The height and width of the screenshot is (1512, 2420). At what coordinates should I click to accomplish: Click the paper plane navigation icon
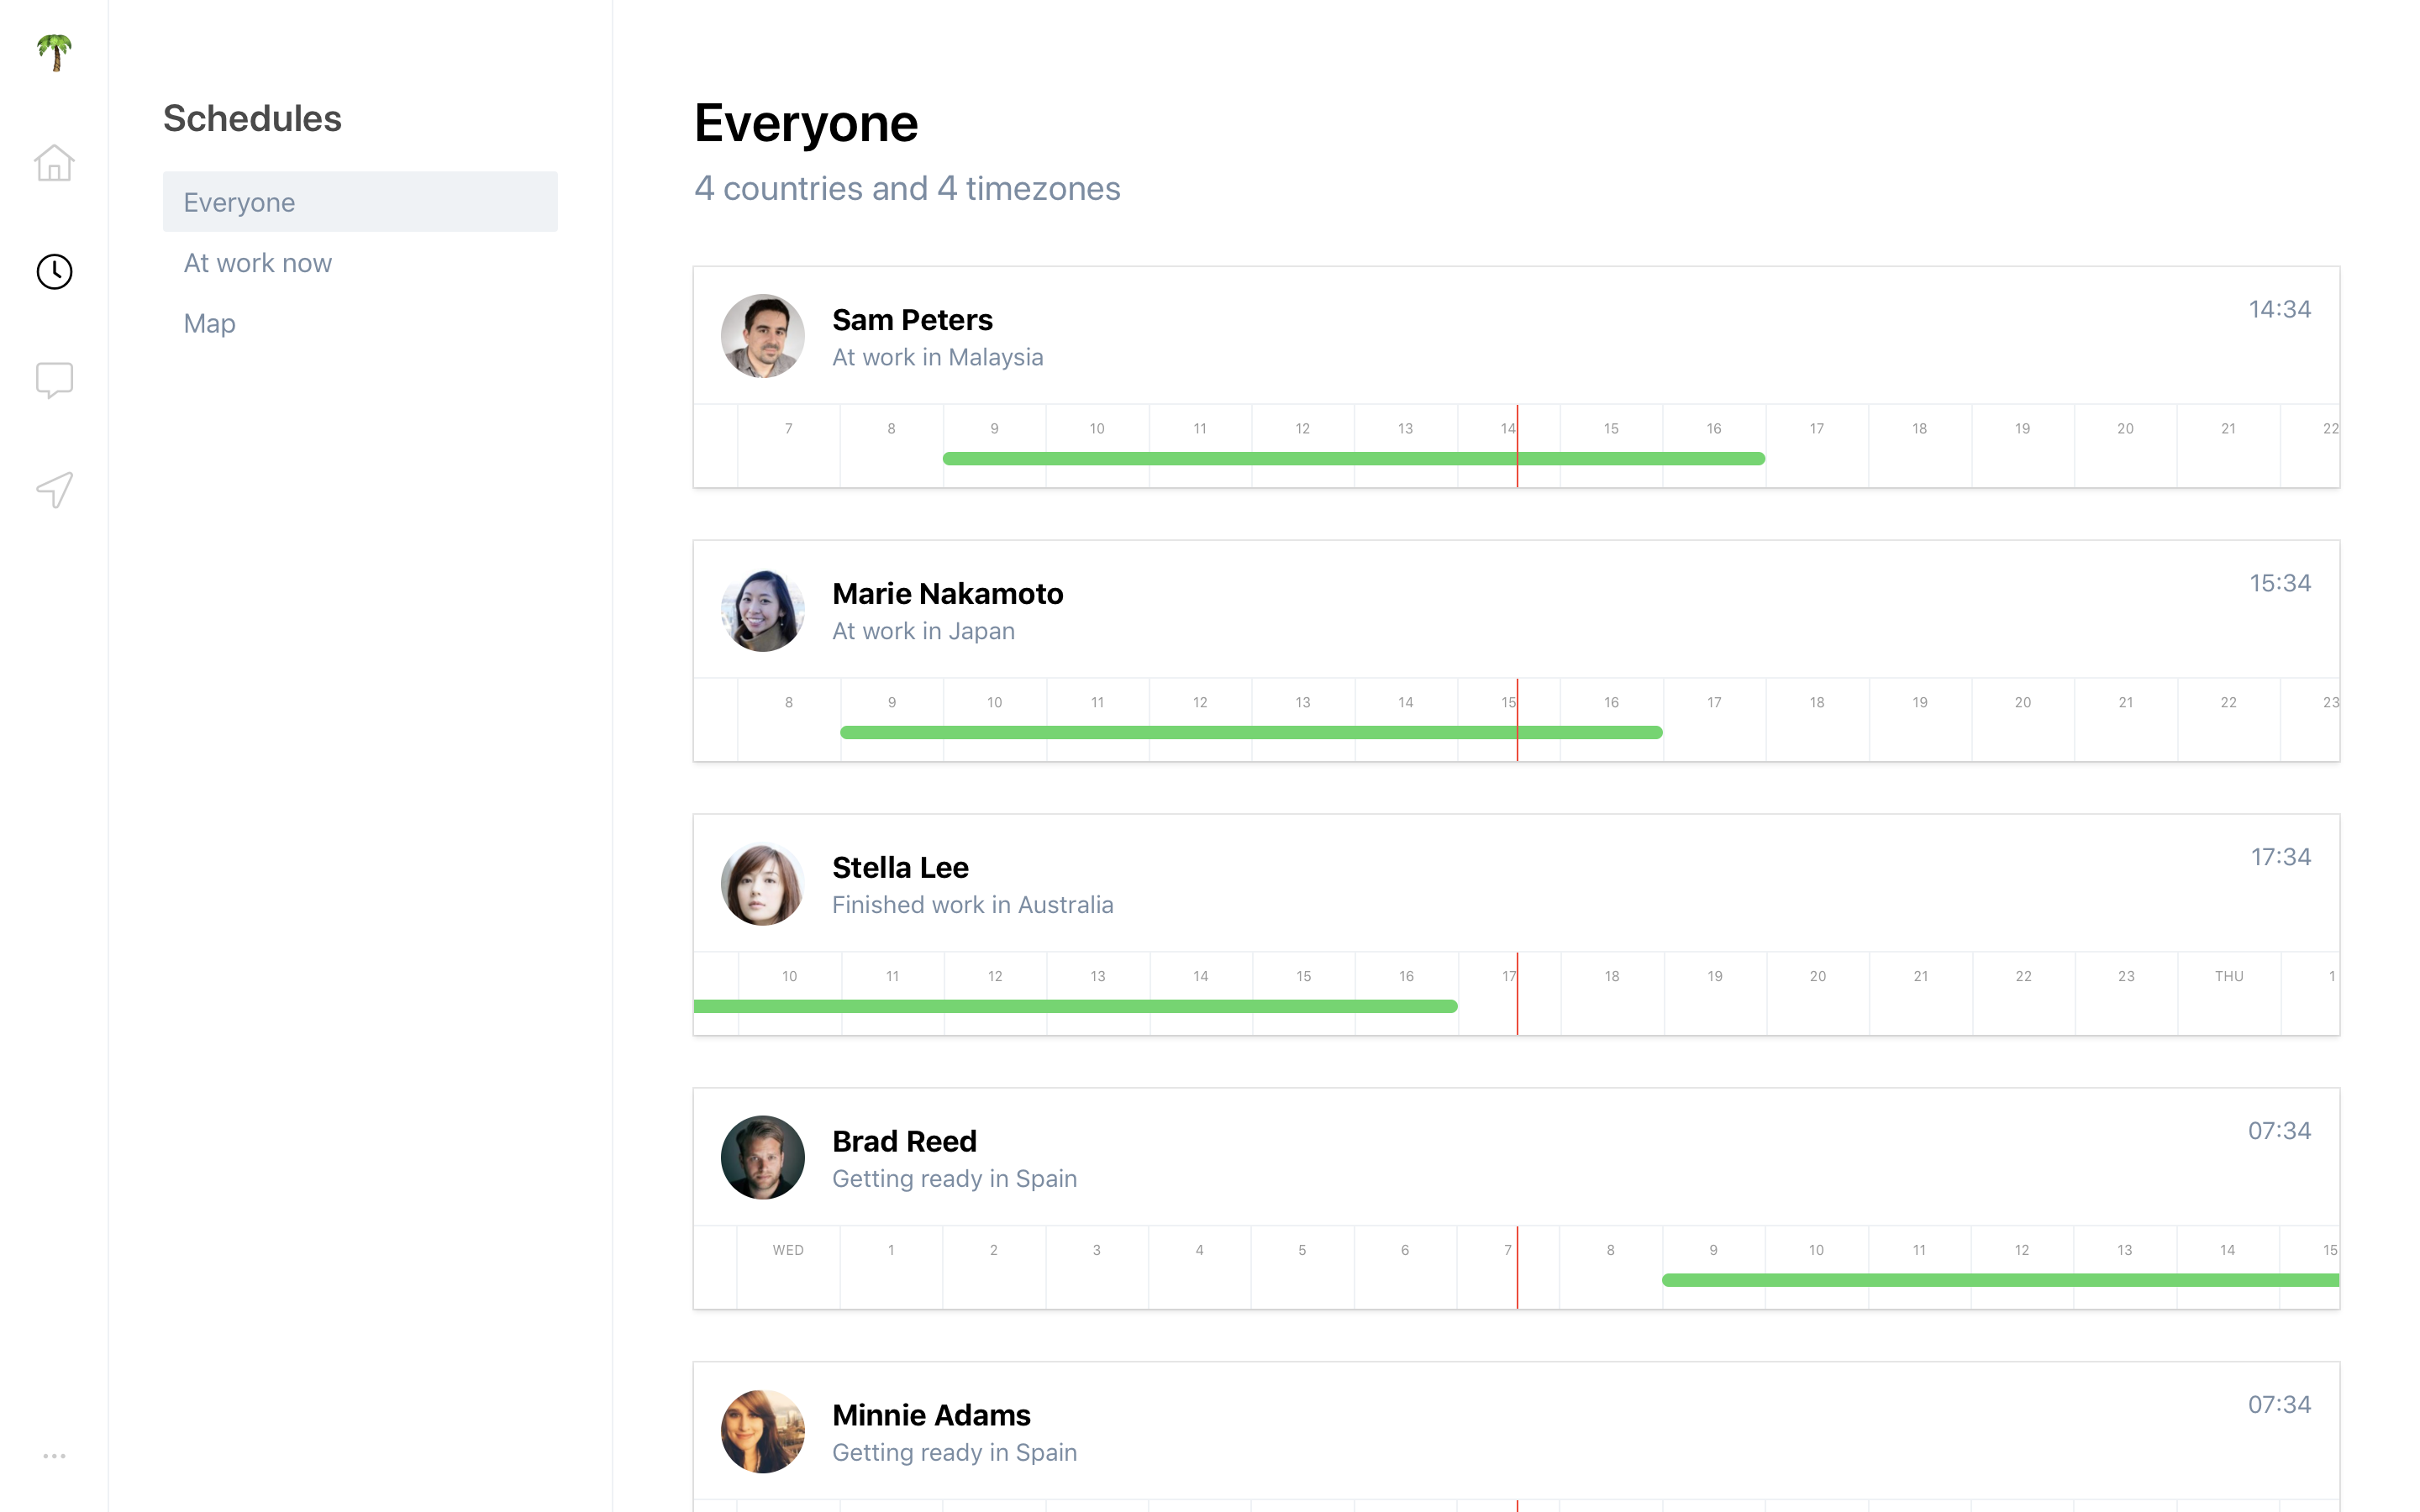[54, 490]
